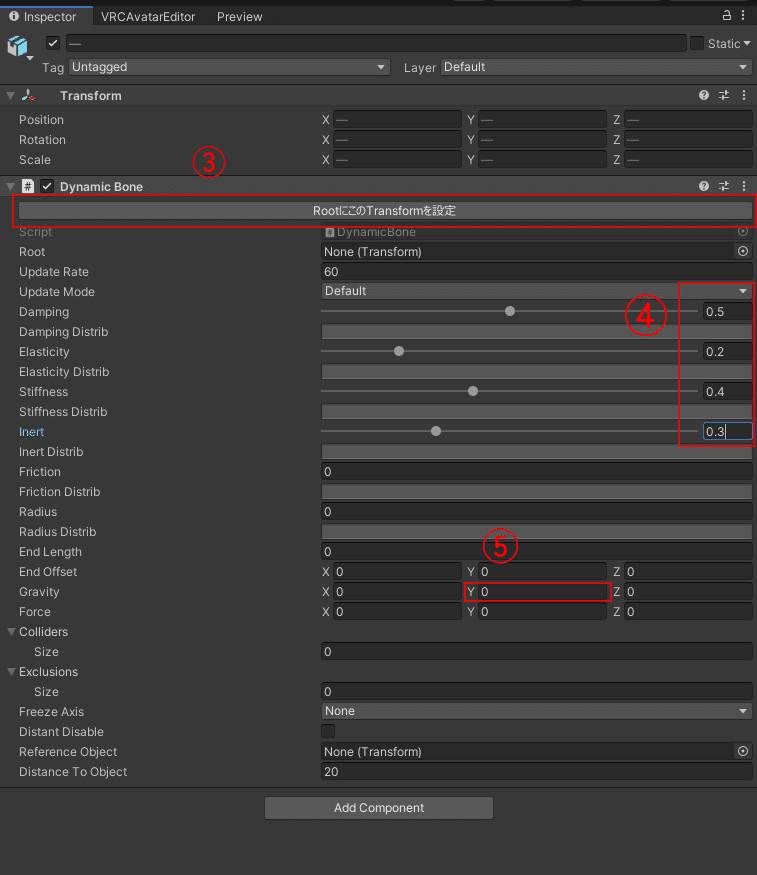Open the Freeze Axis dropdown

537,711
